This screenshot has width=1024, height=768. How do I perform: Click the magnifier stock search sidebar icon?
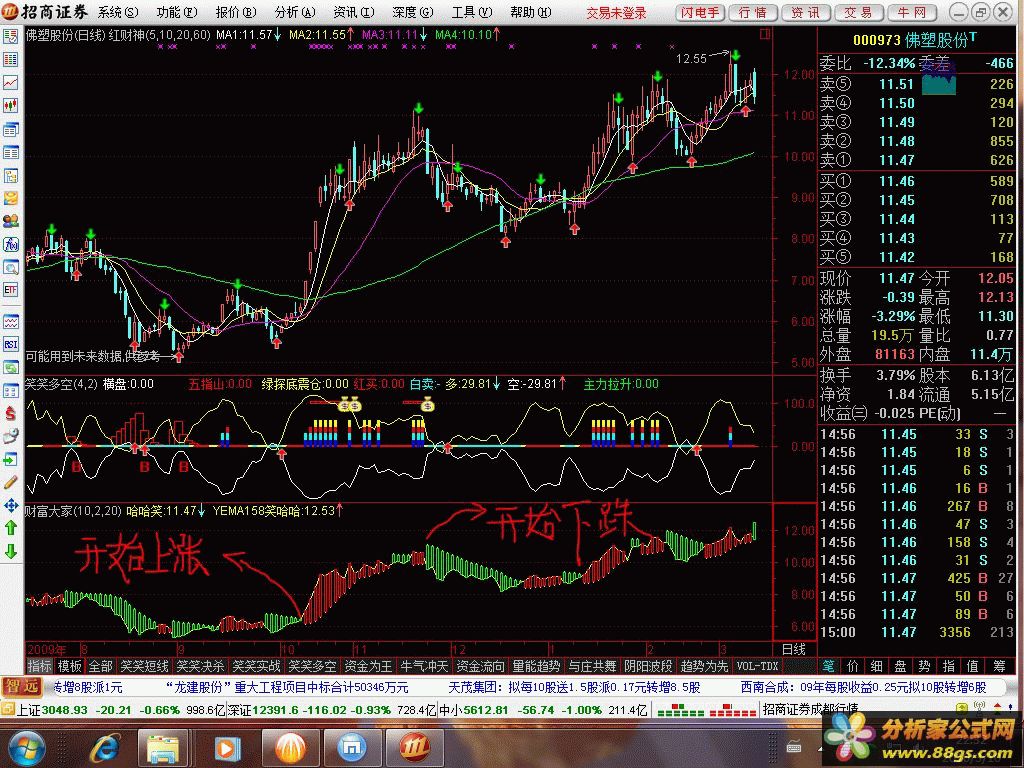(10, 267)
